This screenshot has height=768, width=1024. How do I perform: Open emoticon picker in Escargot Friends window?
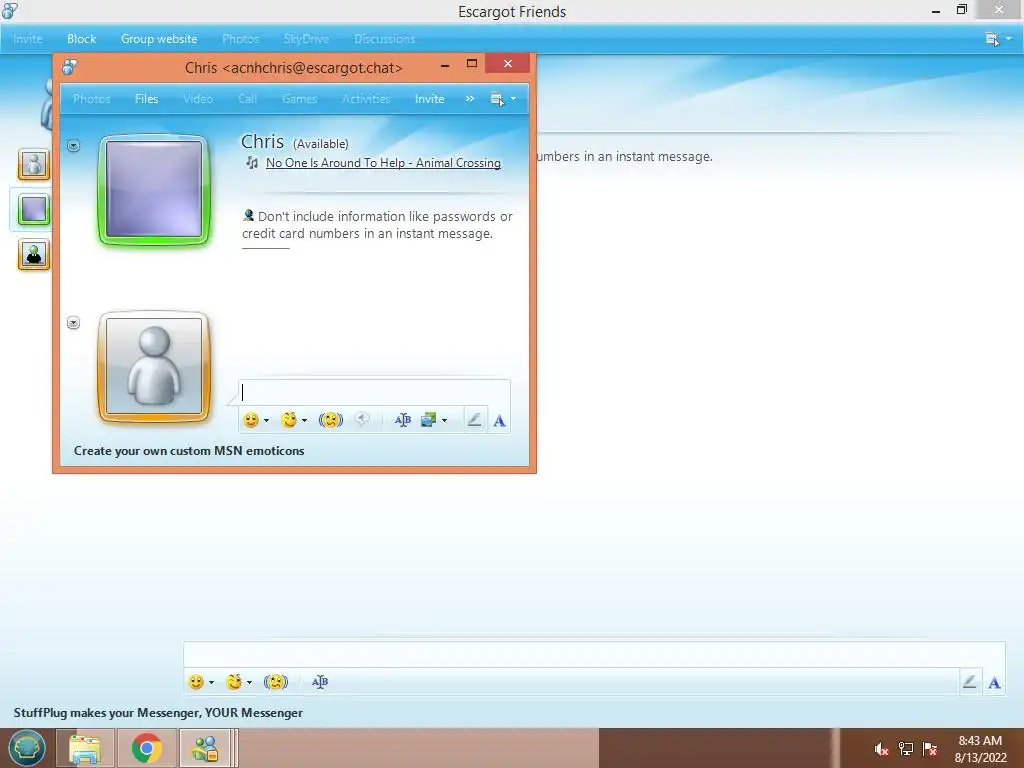click(196, 682)
